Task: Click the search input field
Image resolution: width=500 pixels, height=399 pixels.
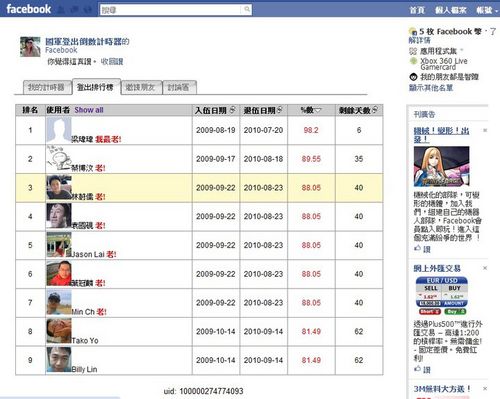Action: click(x=171, y=10)
